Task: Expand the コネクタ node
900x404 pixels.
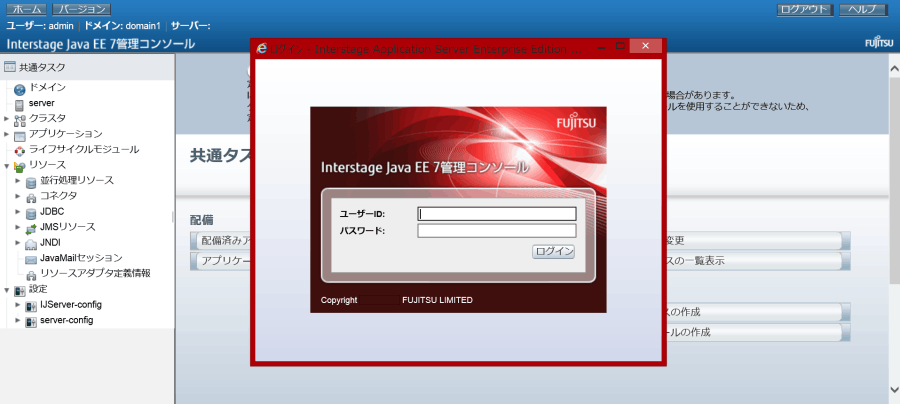Action: (x=18, y=196)
